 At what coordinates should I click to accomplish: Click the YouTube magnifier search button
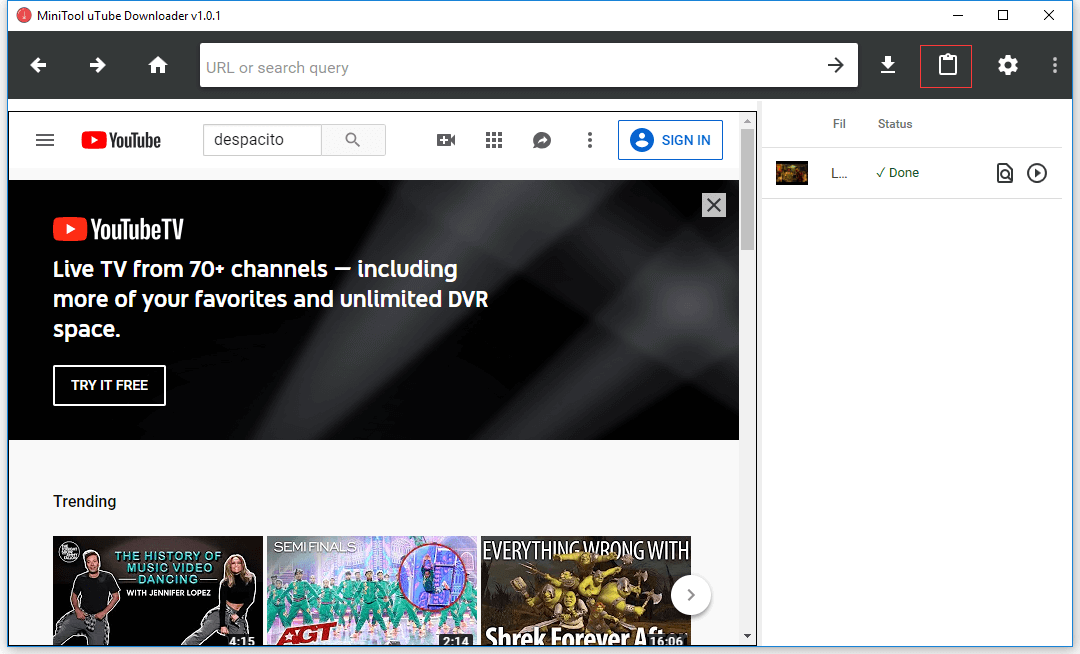coord(353,140)
